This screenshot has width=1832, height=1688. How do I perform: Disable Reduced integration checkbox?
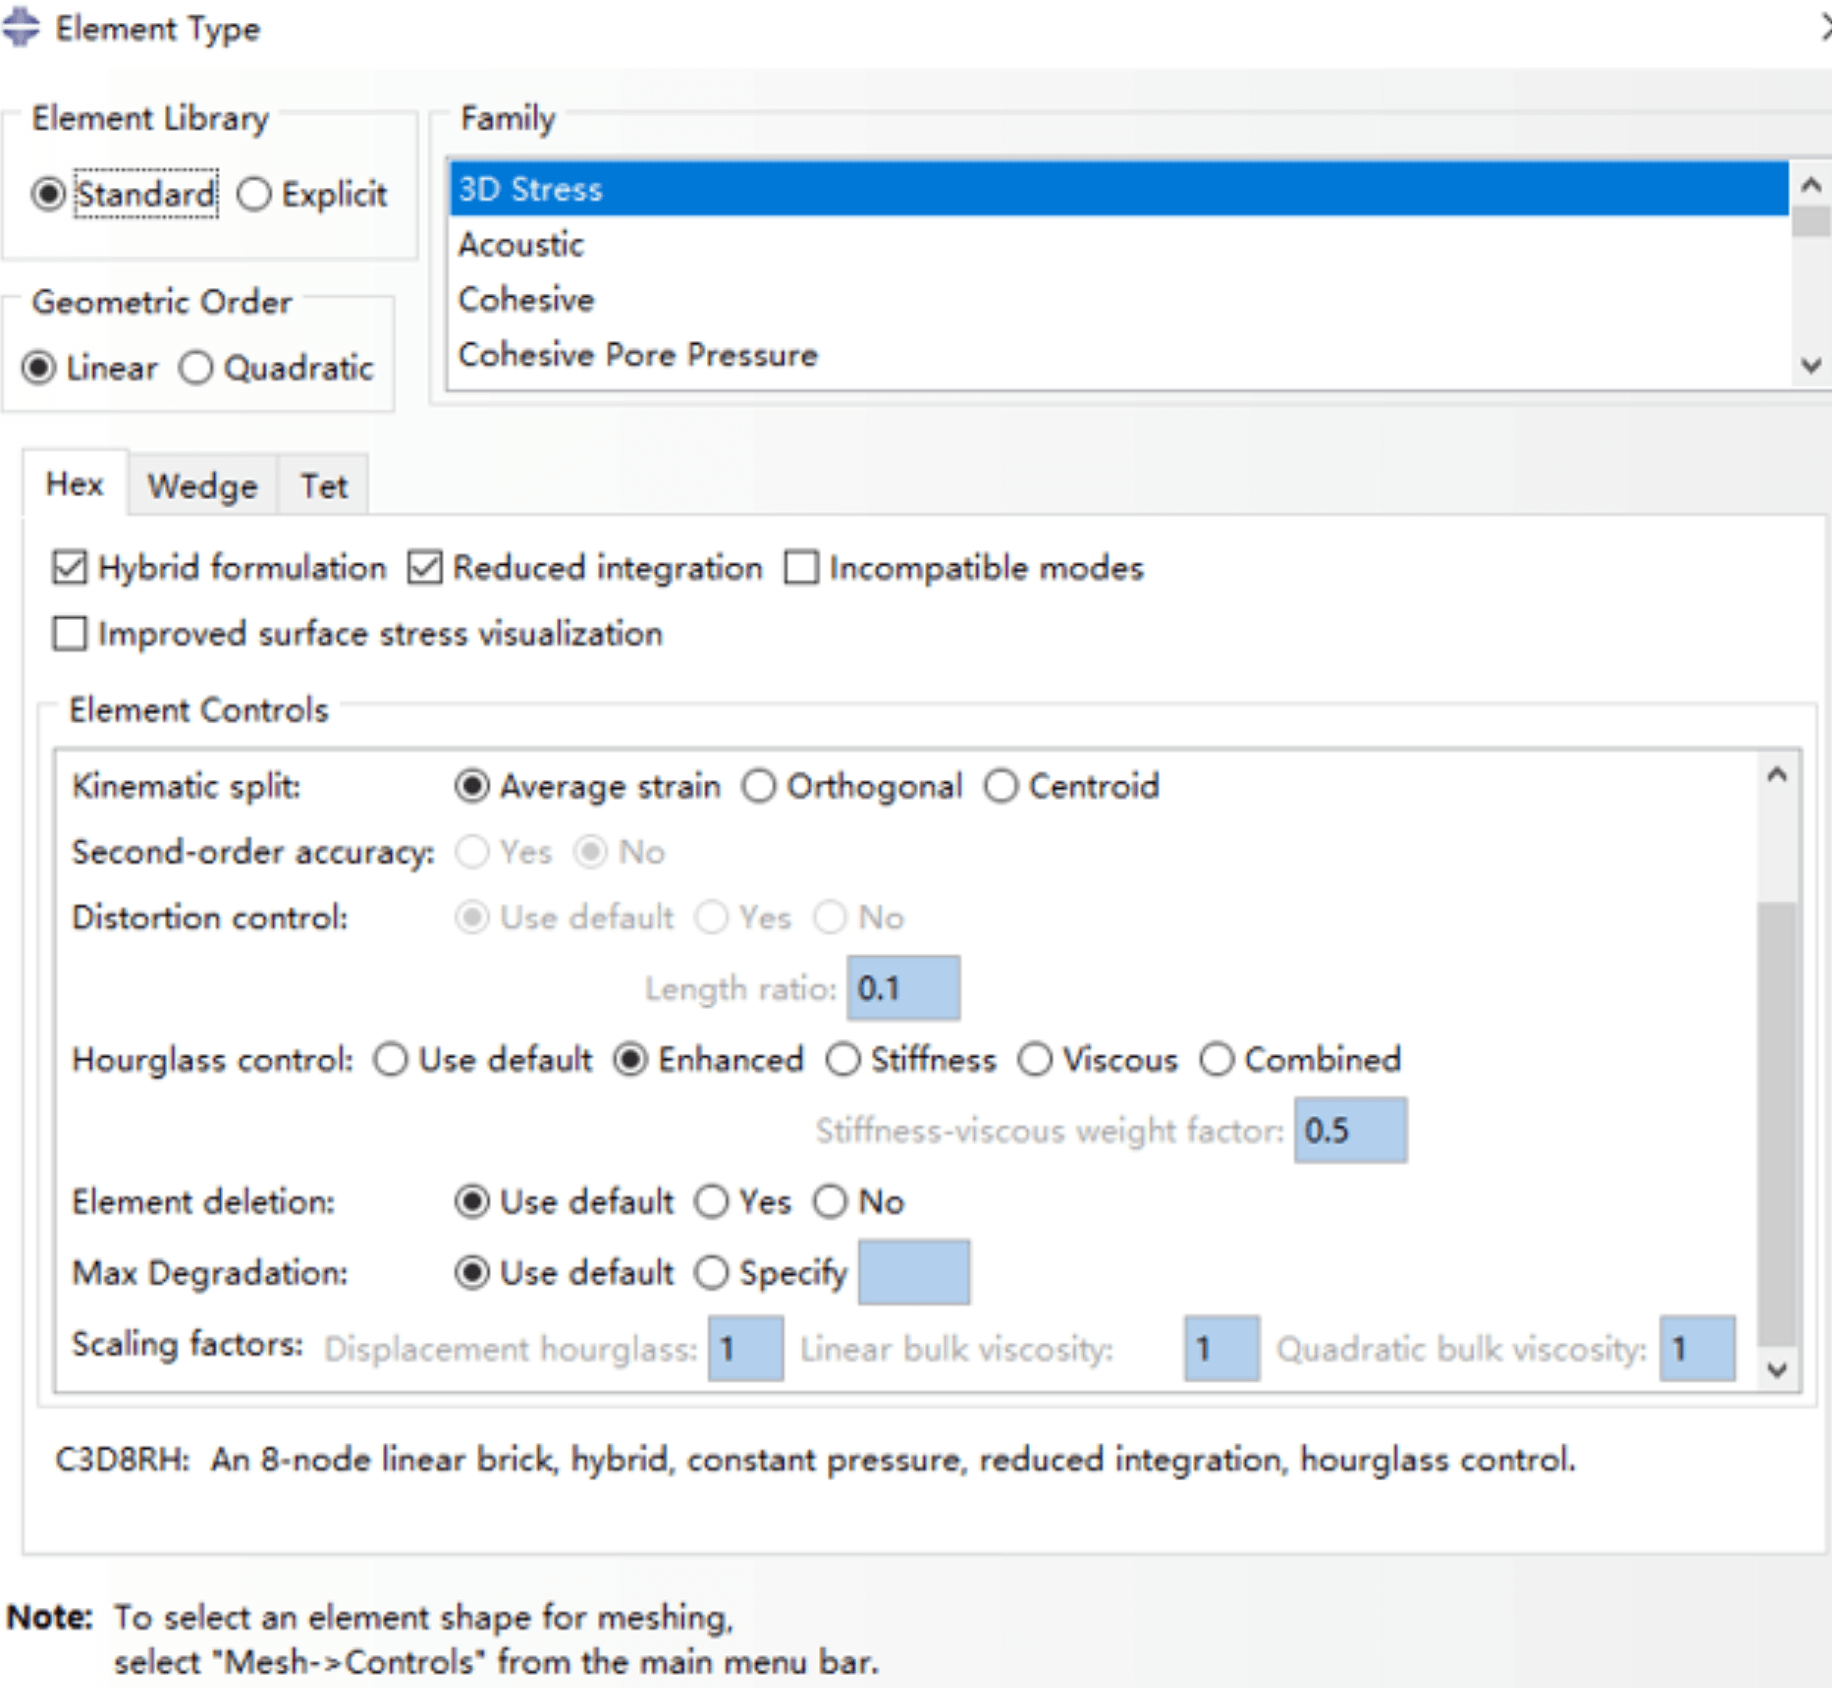425,568
